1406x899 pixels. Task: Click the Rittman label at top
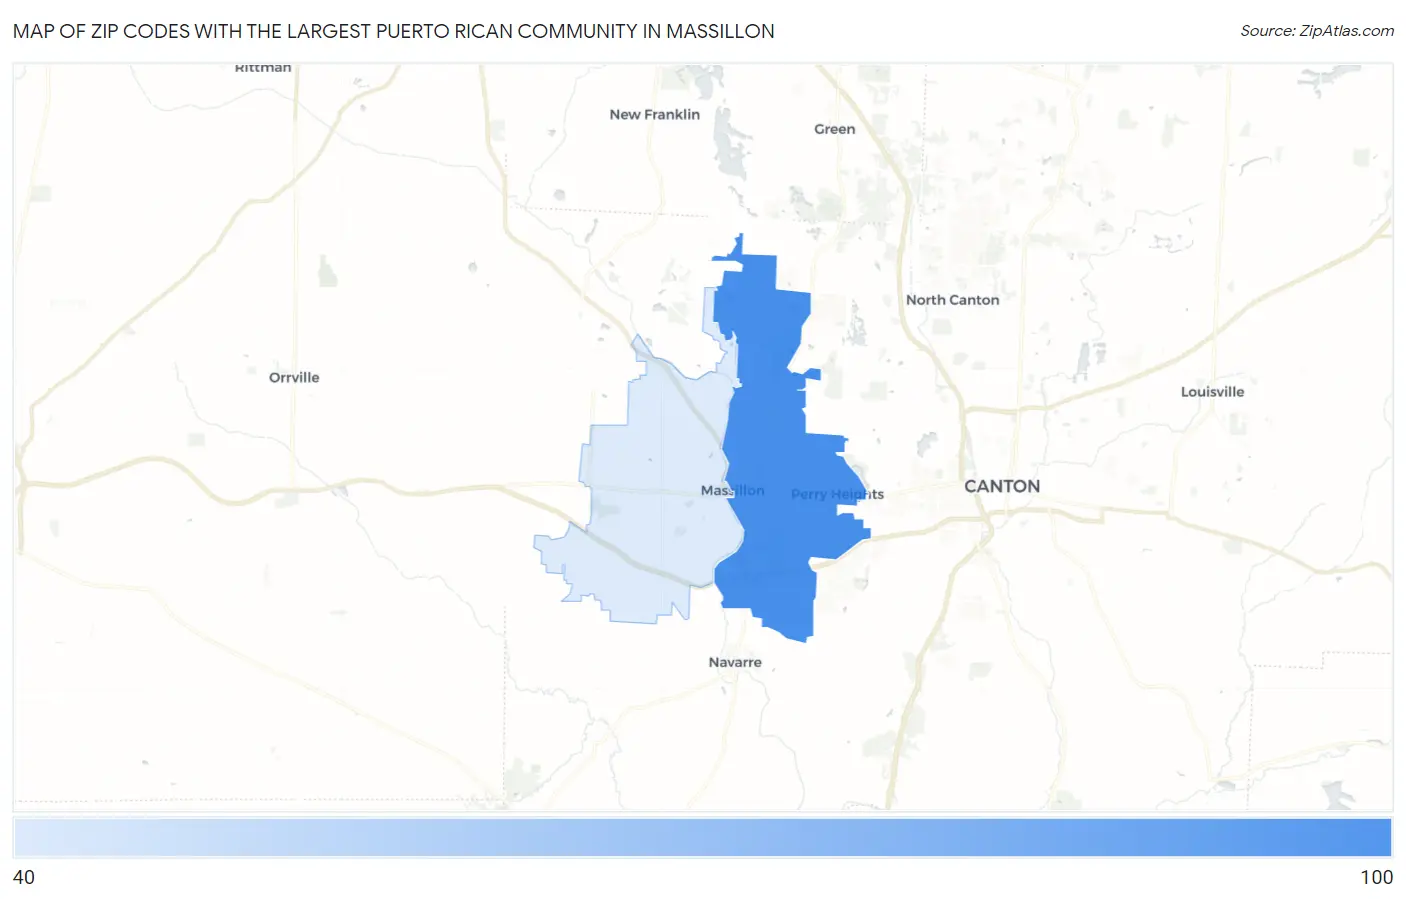point(263,68)
